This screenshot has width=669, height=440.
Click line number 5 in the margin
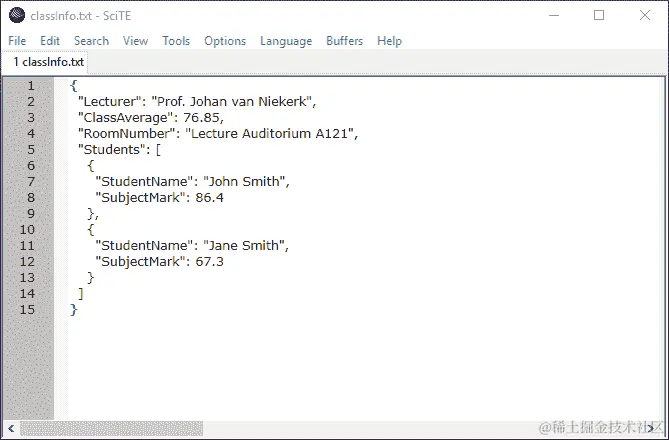pyautogui.click(x=31, y=150)
